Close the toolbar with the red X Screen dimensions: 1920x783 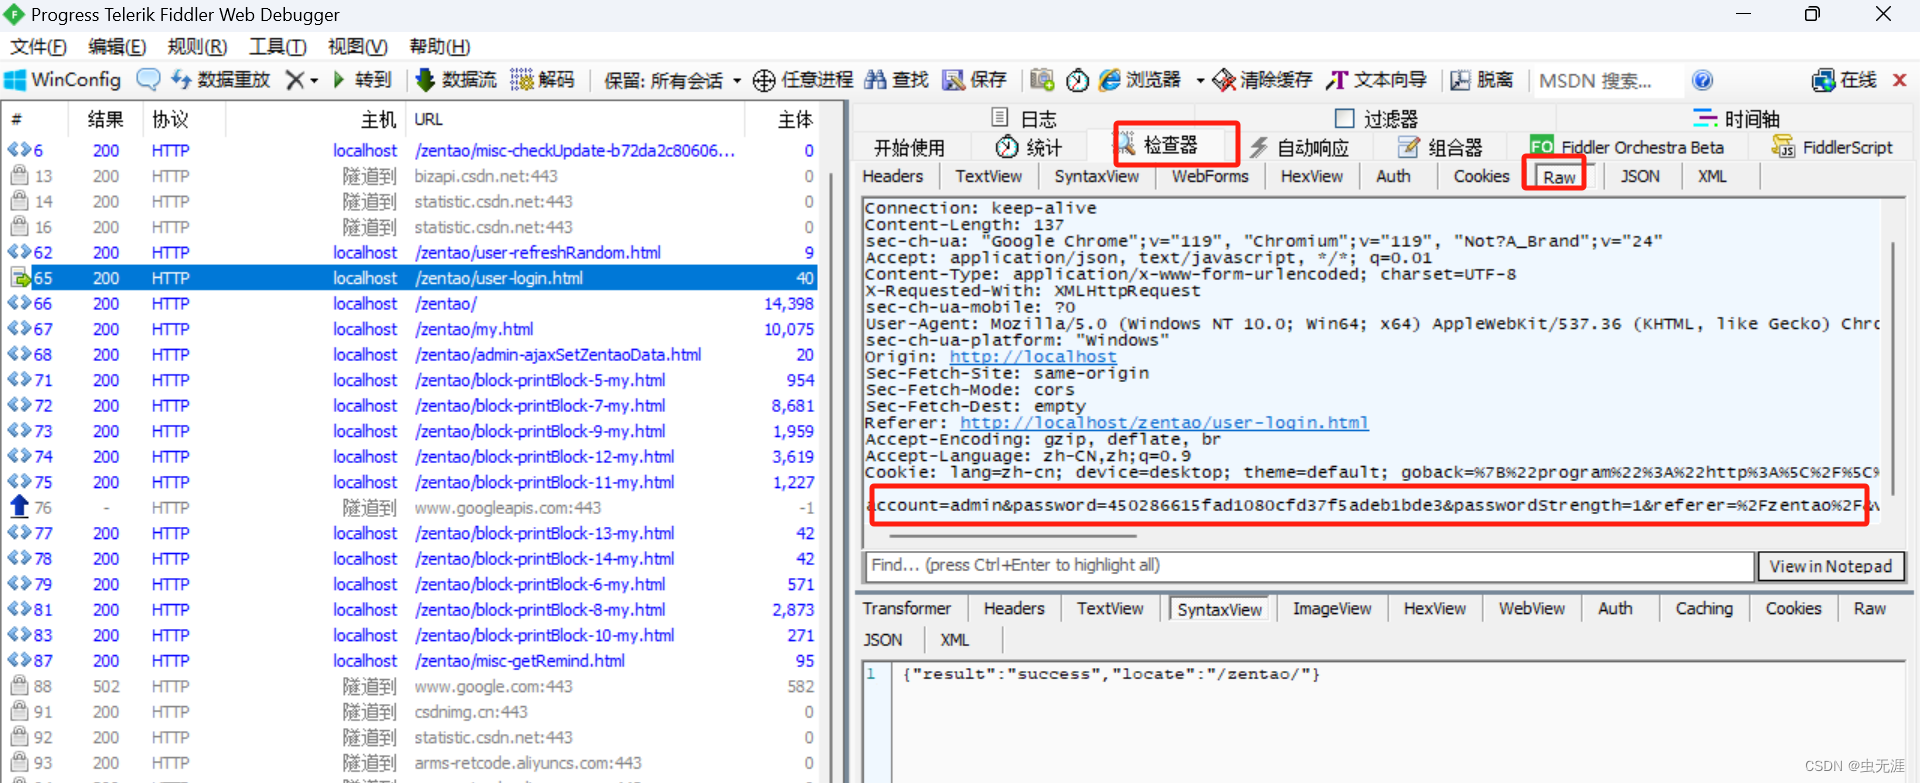point(1899,80)
